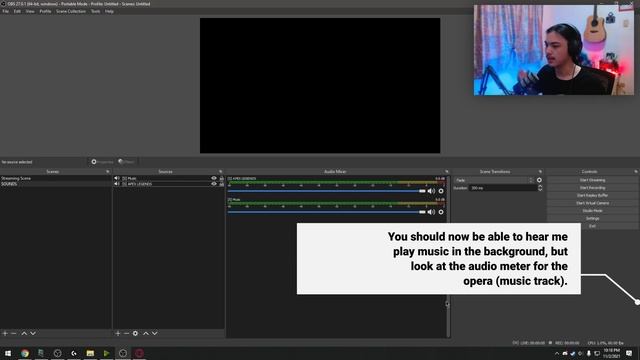Click Start Virtual Camera button
This screenshot has width=640, height=360.
(592, 203)
